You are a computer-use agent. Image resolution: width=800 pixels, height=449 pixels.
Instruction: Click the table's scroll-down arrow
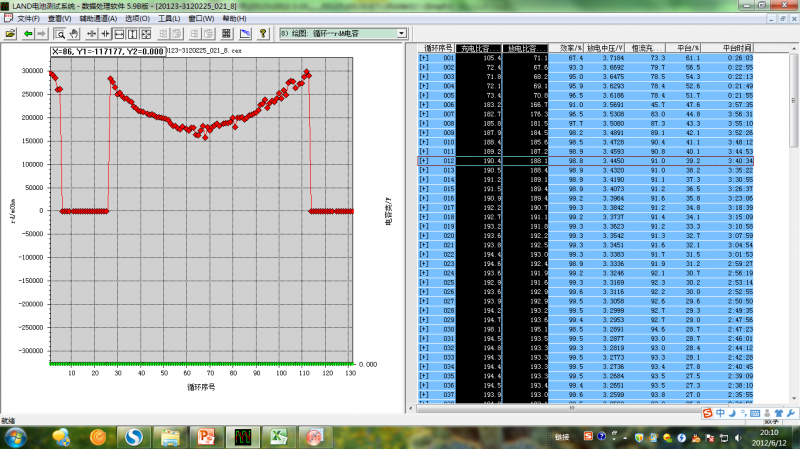tap(793, 400)
